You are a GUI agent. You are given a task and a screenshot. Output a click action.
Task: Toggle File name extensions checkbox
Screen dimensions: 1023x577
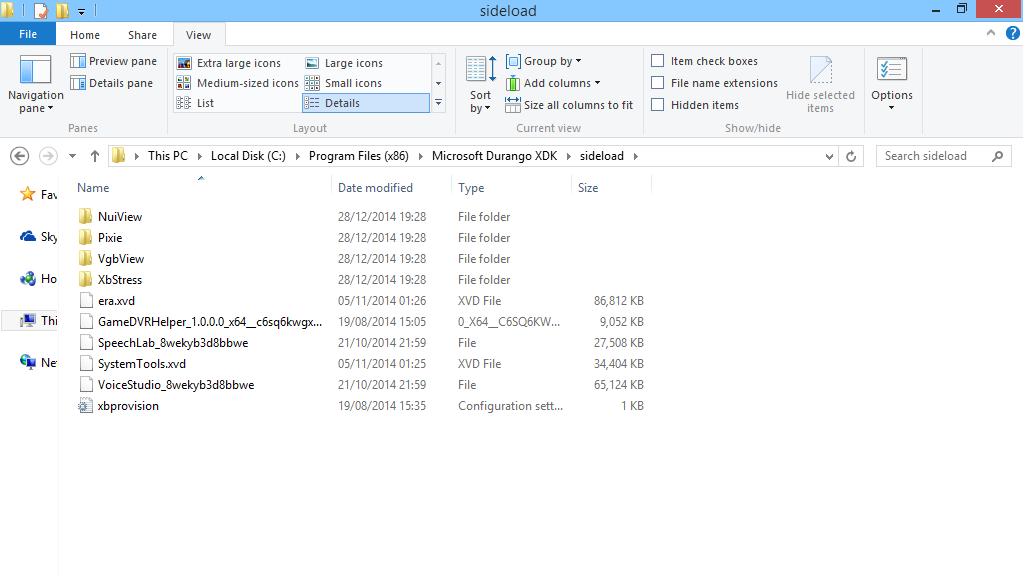(x=658, y=83)
